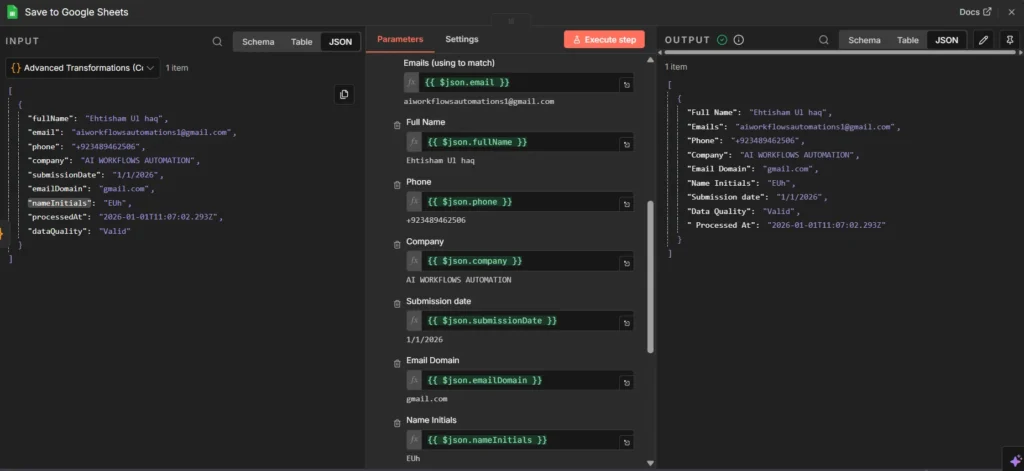The width and height of the screenshot is (1024, 471).
Task: Open the Advanced Transformations node dropdown
Action: (83, 68)
